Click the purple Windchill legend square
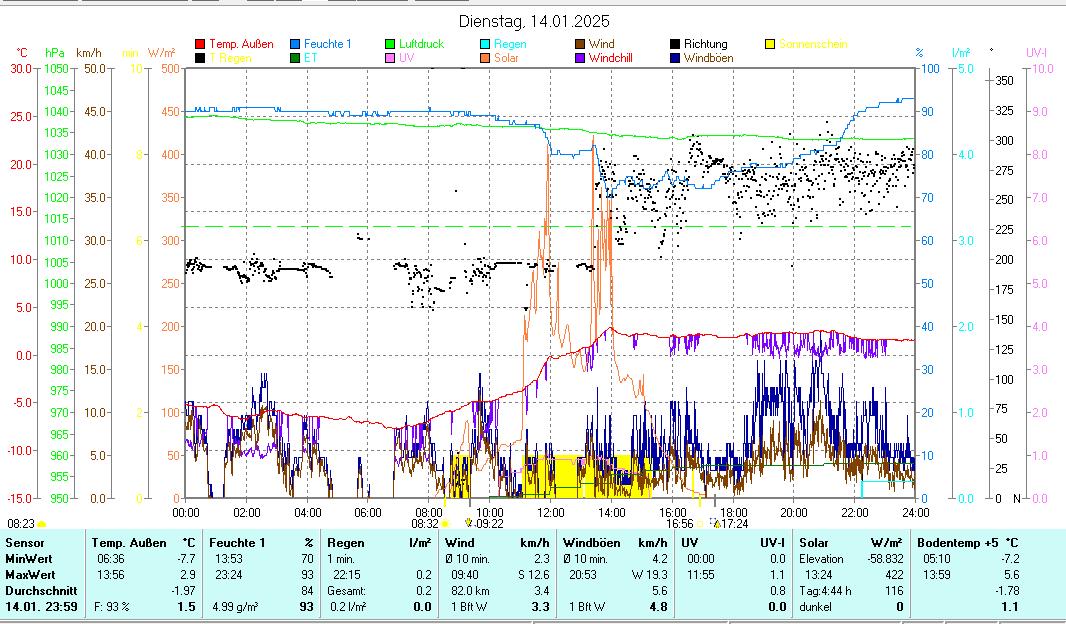The width and height of the screenshot is (1066, 624). [580, 58]
